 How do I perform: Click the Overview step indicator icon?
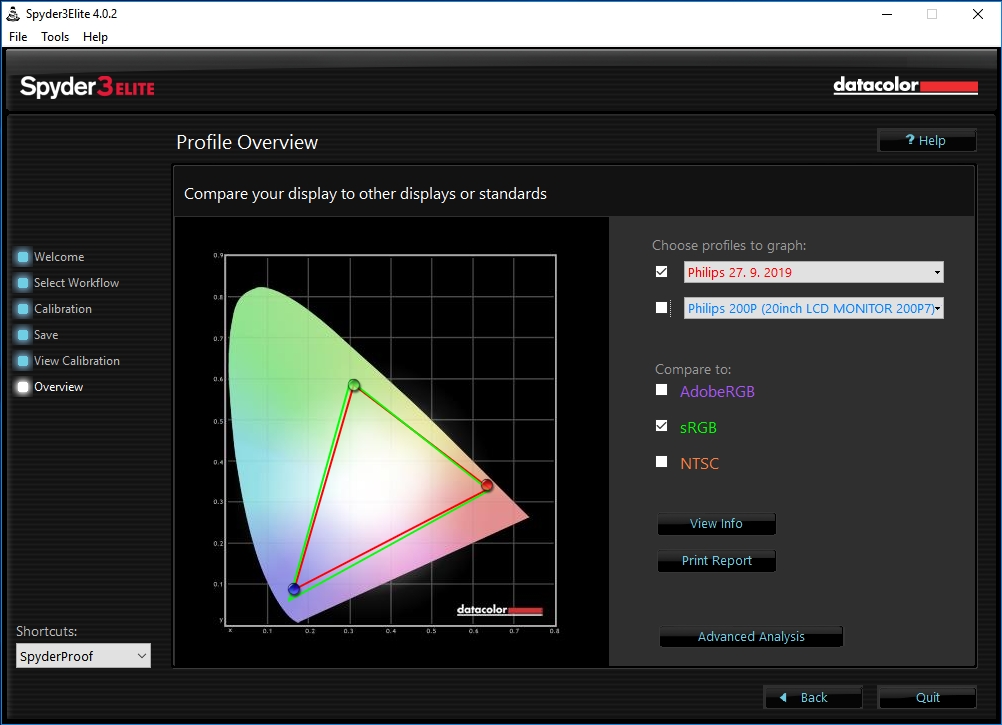23,387
